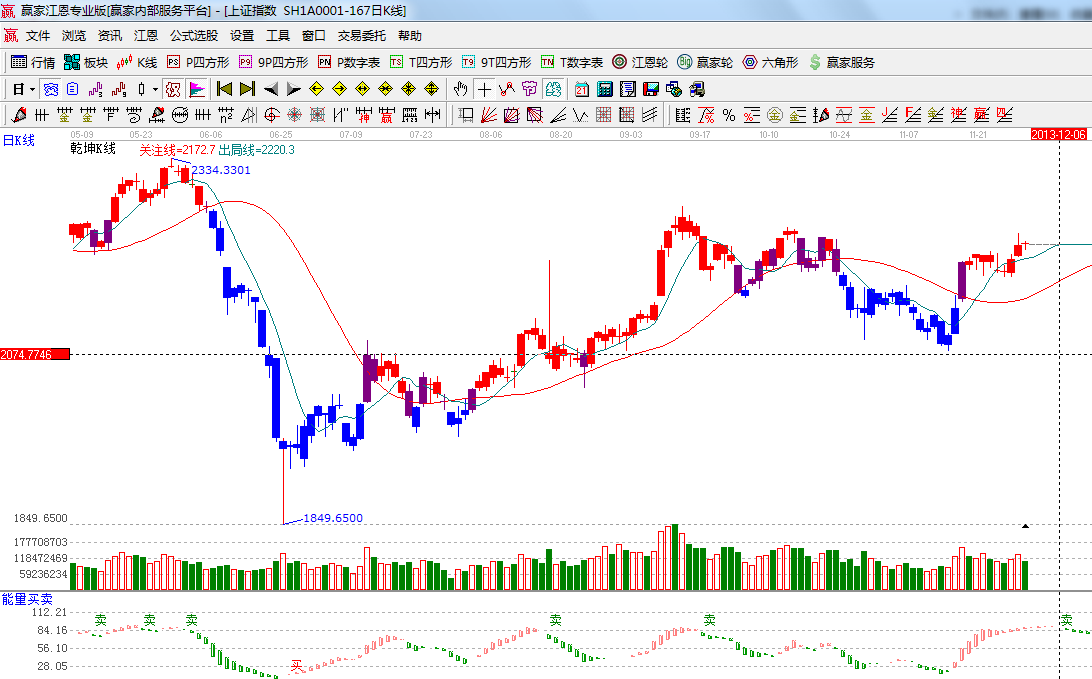
Task: Click the 六角形 hexagon chart button
Action: point(770,62)
